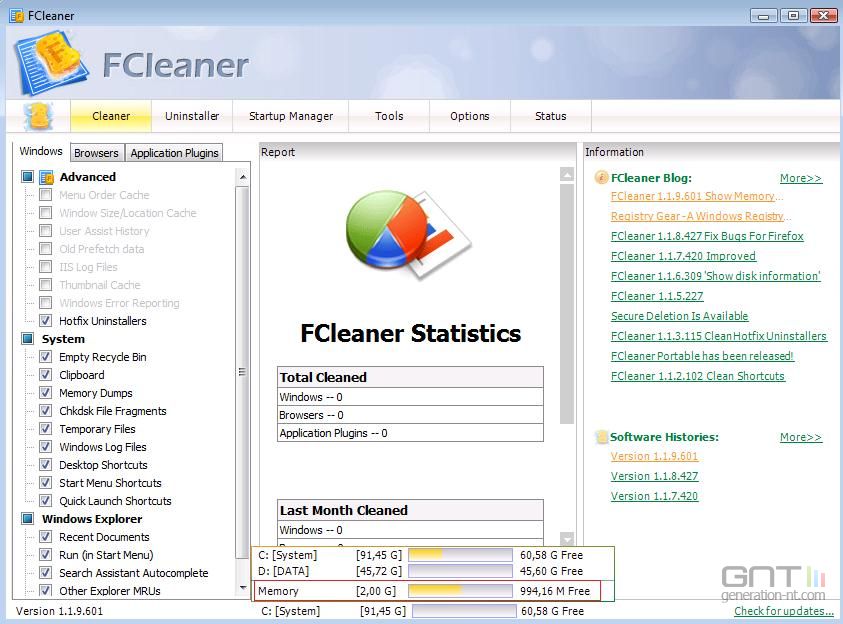
Task: Open the Options tab
Action: (x=470, y=116)
